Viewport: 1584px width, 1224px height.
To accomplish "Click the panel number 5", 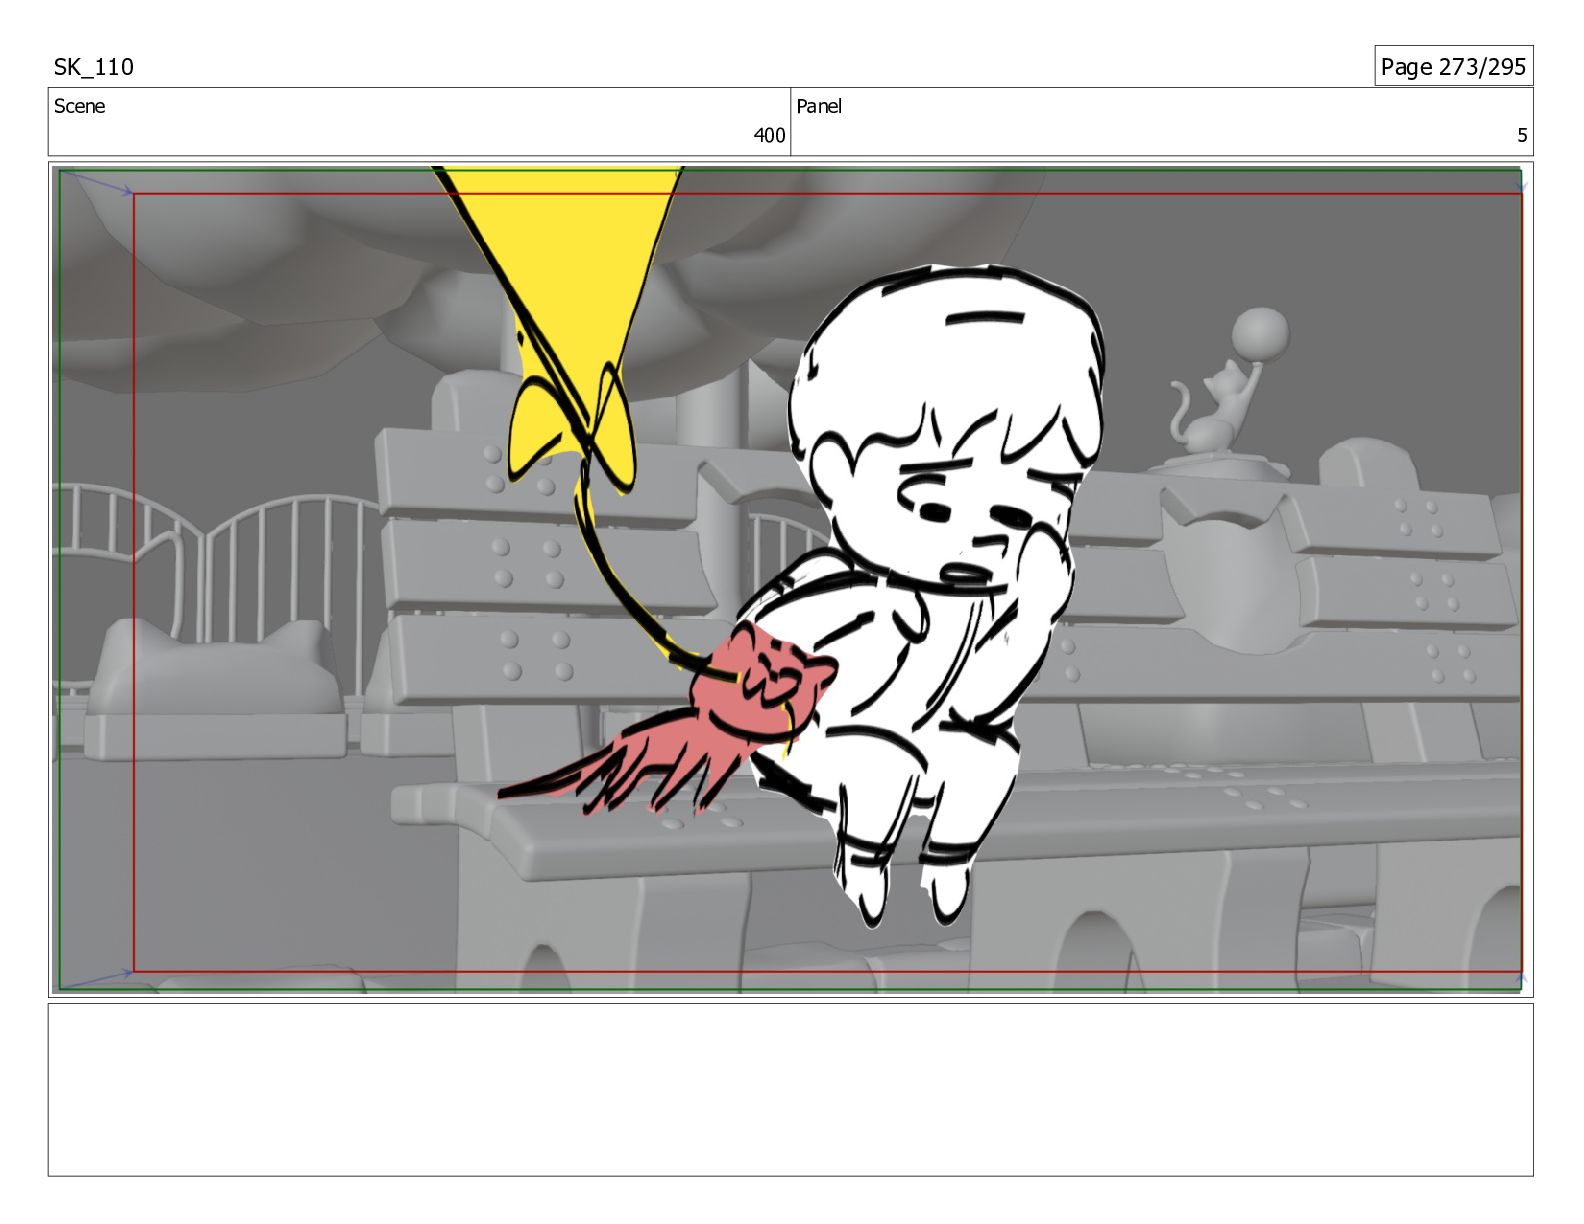I will coord(1522,135).
